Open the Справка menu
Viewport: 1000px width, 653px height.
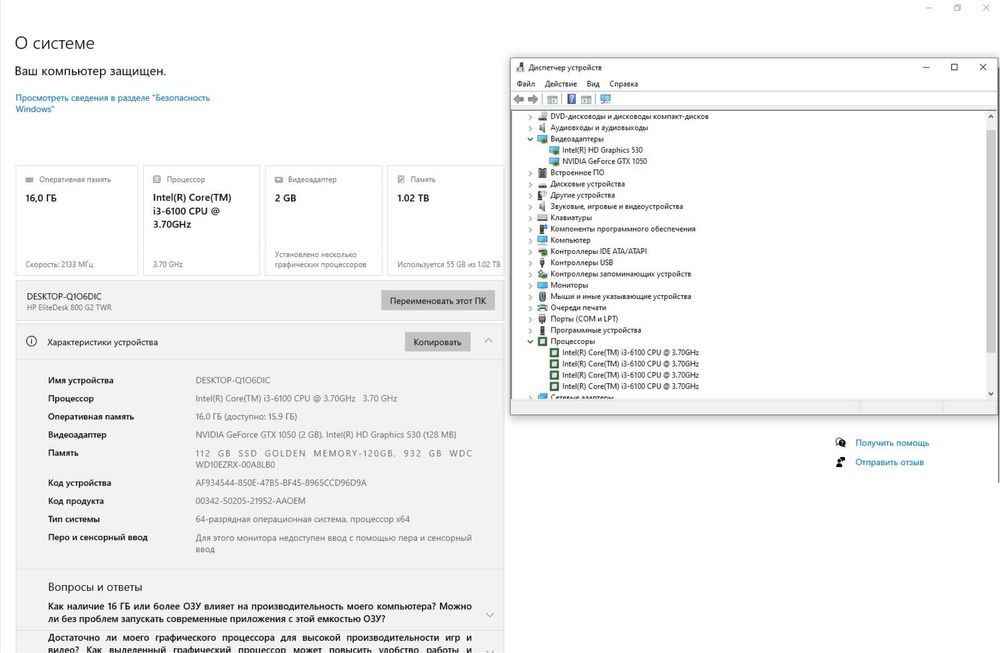[x=623, y=84]
